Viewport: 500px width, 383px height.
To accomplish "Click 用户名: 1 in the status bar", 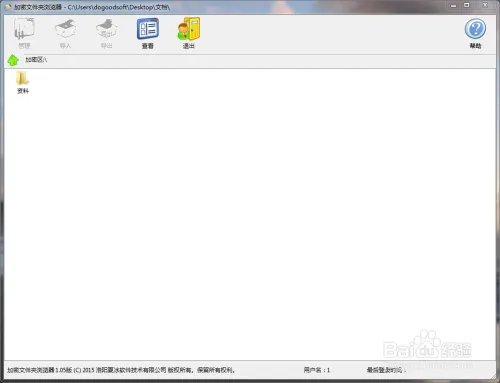I will tap(317, 370).
